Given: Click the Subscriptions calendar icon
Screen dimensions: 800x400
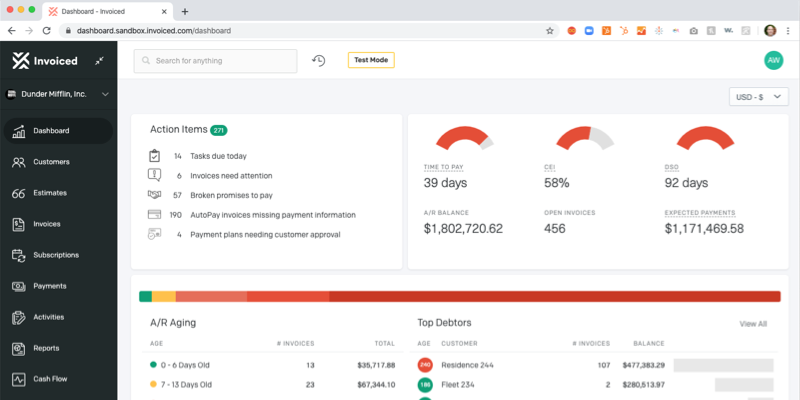Looking at the screenshot, I should point(18,256).
